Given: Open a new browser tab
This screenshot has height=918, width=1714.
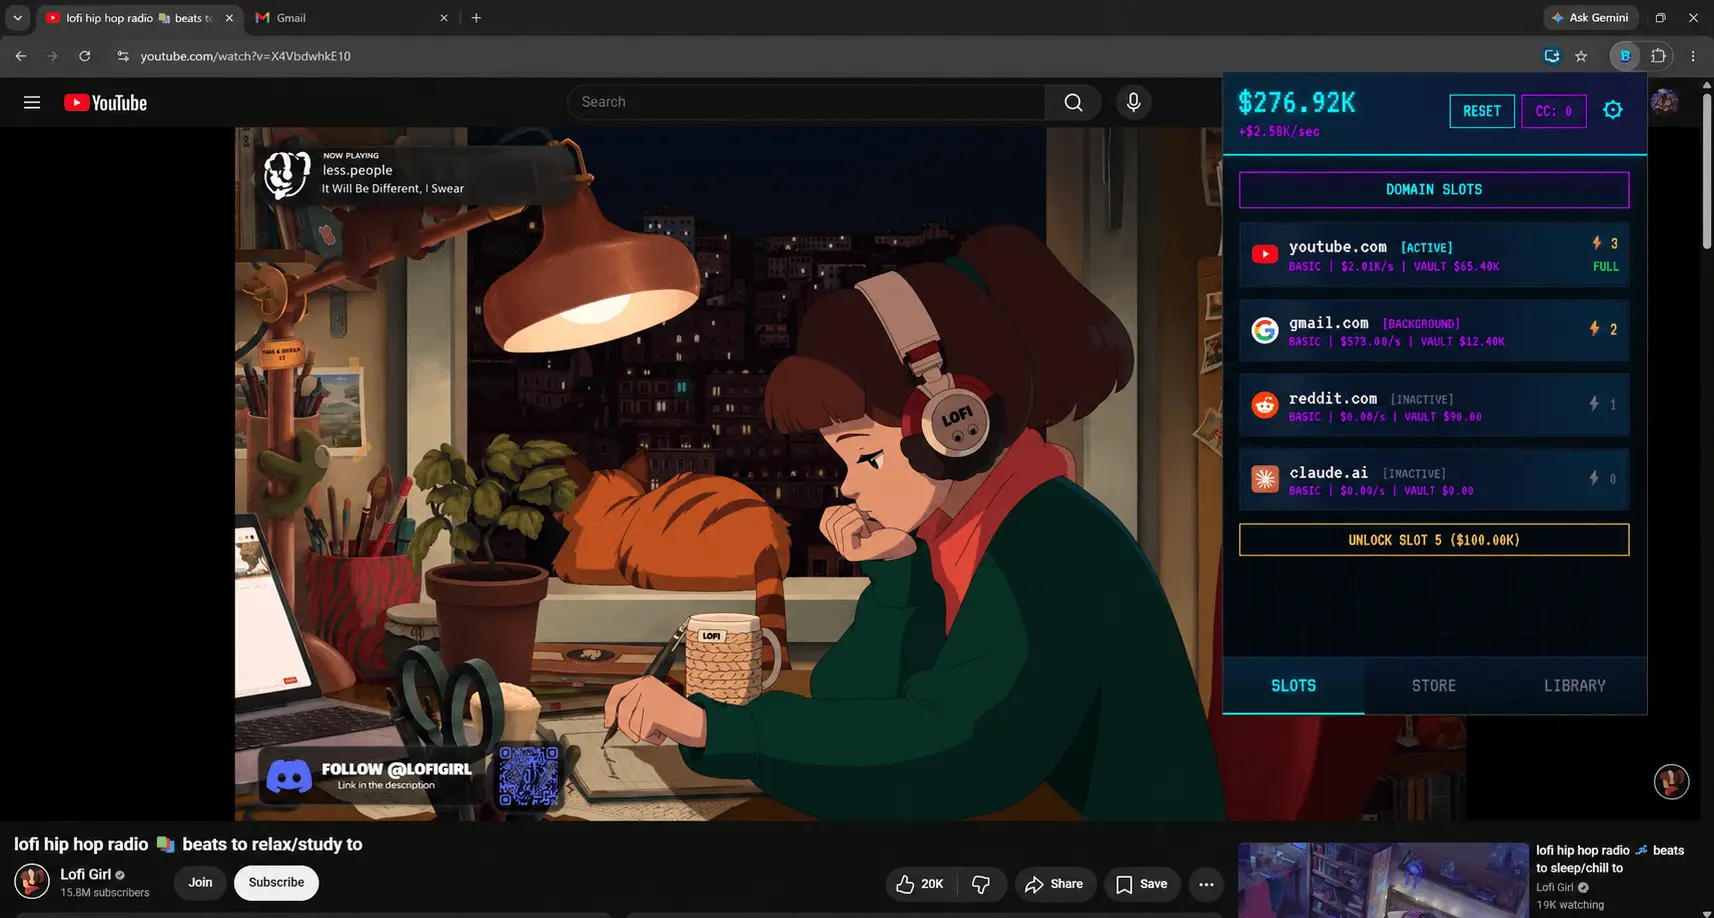Looking at the screenshot, I should (476, 18).
